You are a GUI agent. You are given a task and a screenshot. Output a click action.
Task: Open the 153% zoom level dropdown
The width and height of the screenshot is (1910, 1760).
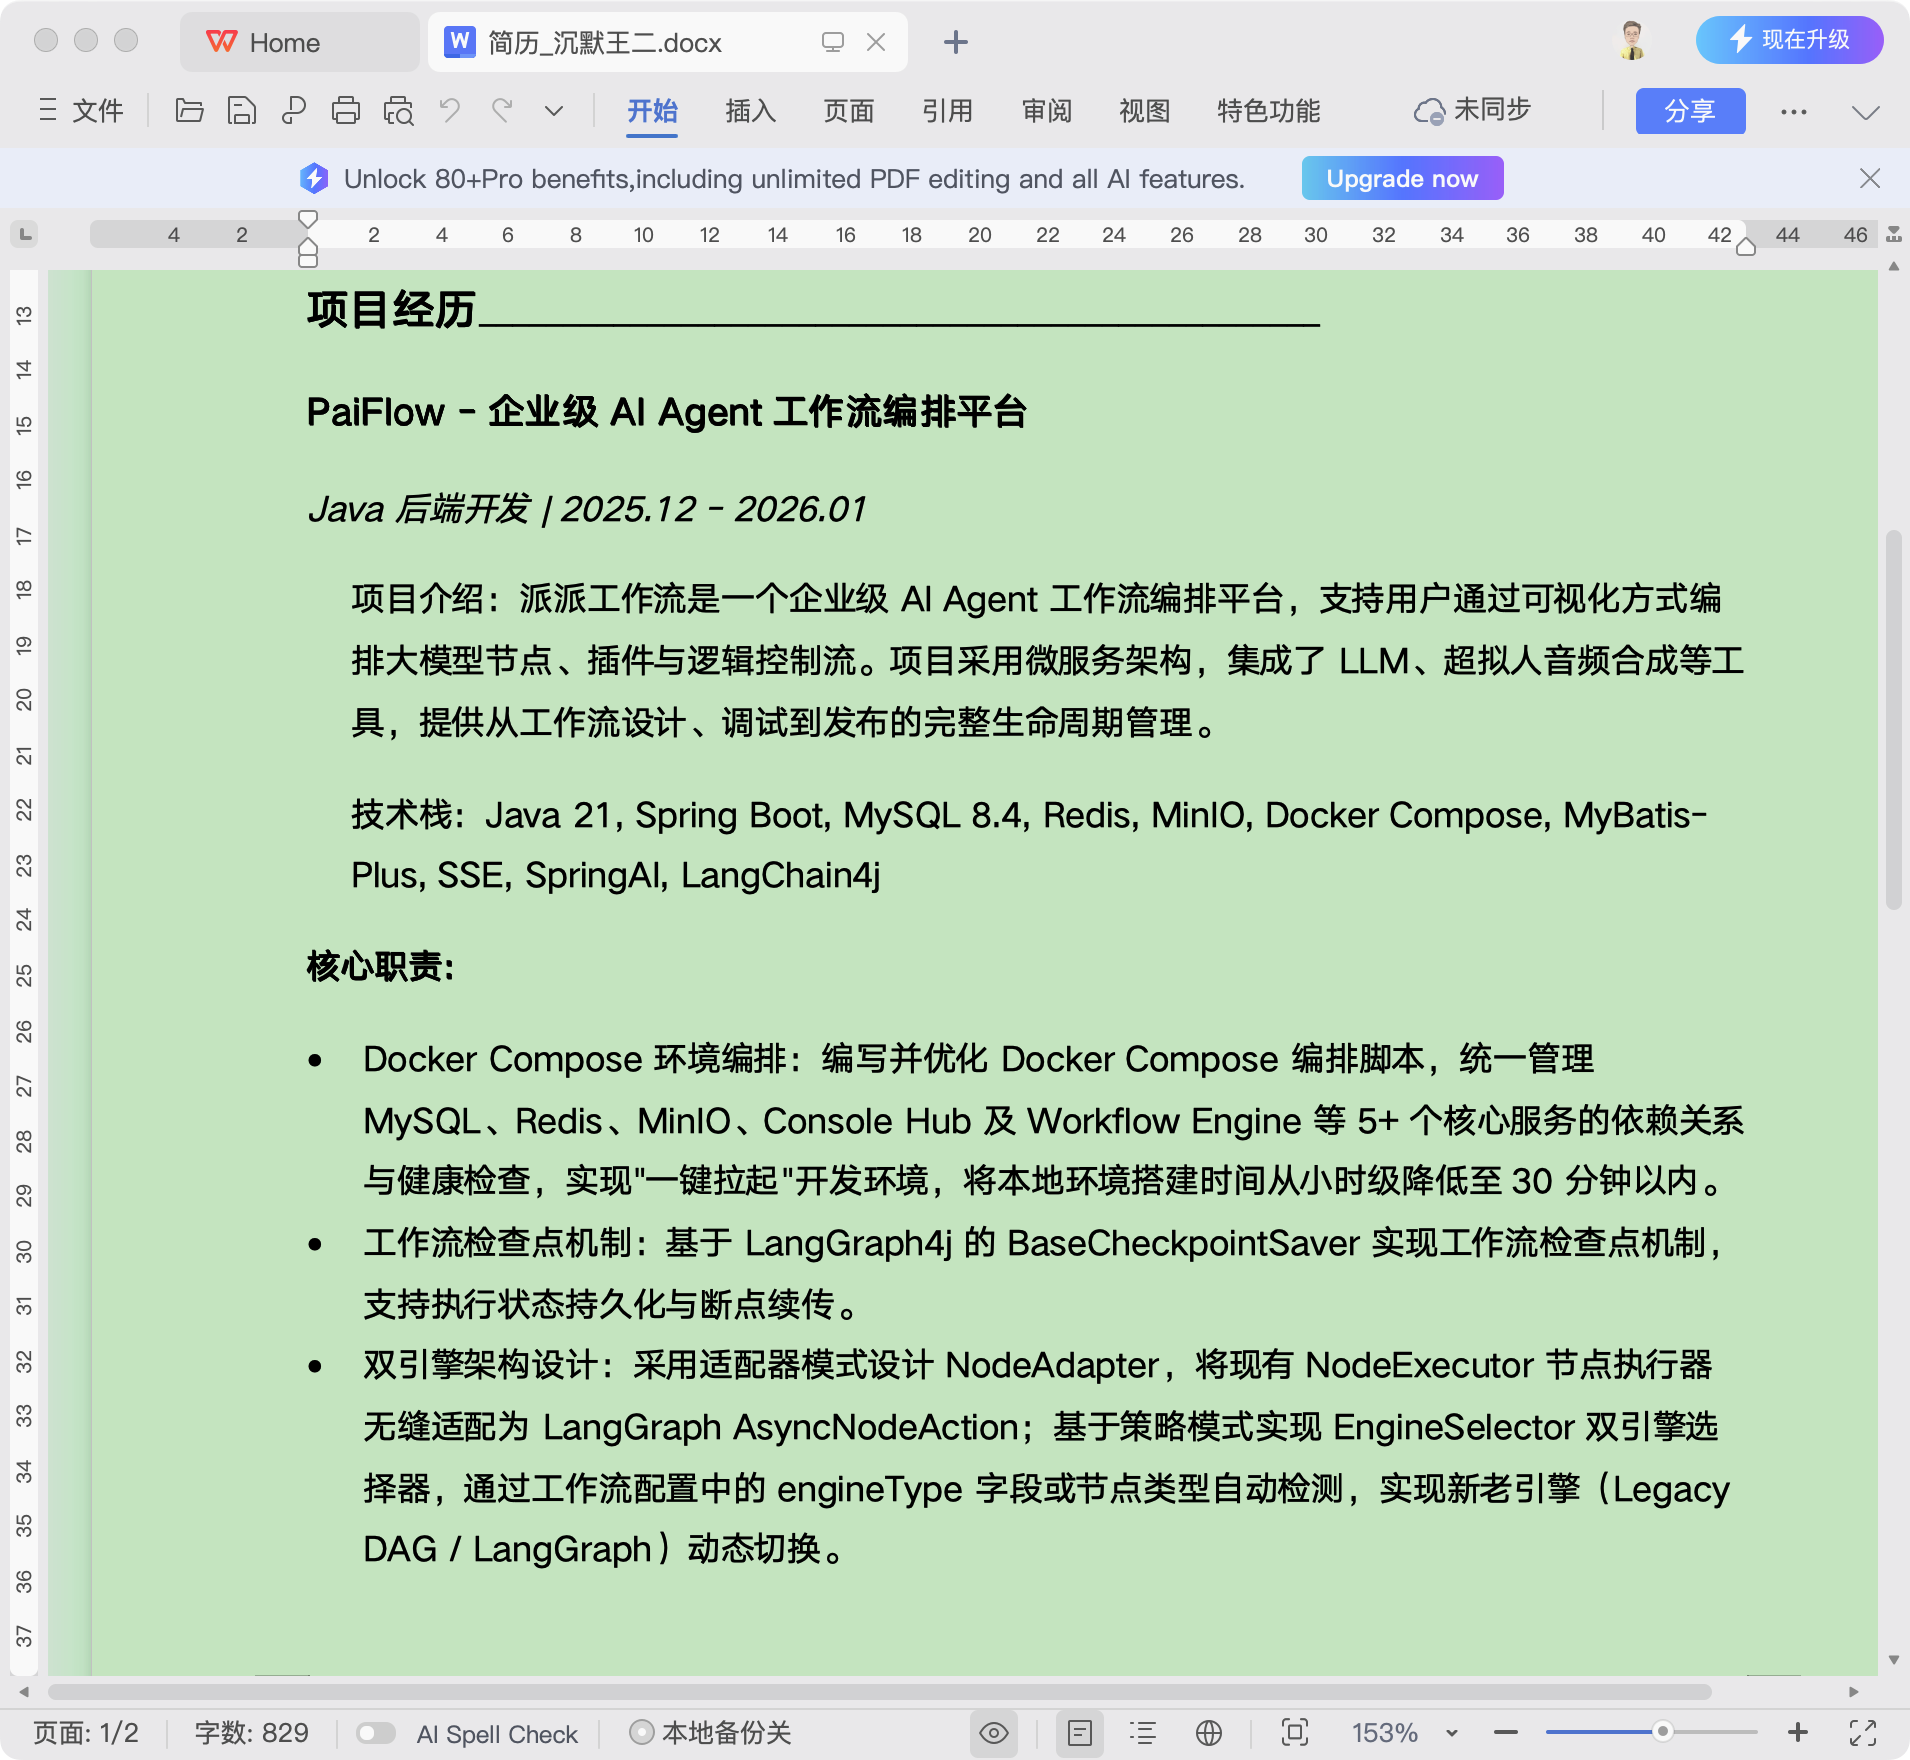[x=1452, y=1733]
